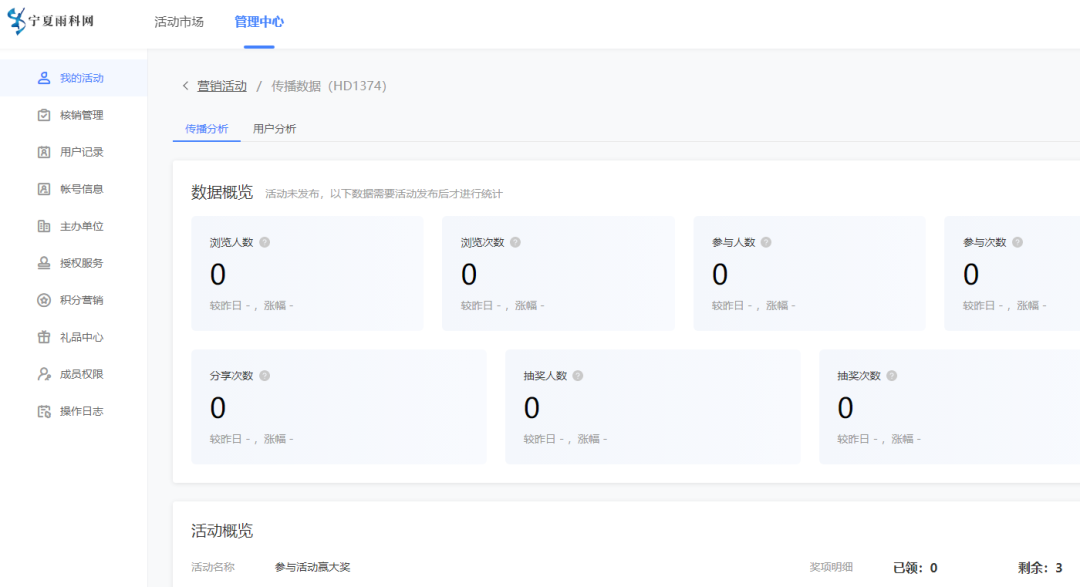Click the 核销管理 sidebar icon
1080x587 pixels.
44,115
